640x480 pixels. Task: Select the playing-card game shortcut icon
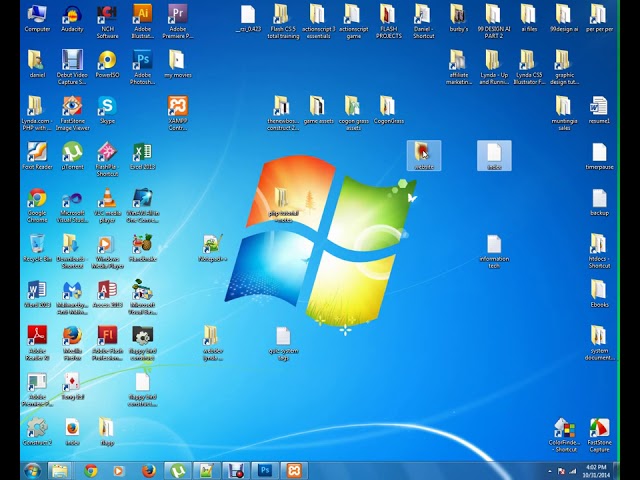[x=72, y=386]
